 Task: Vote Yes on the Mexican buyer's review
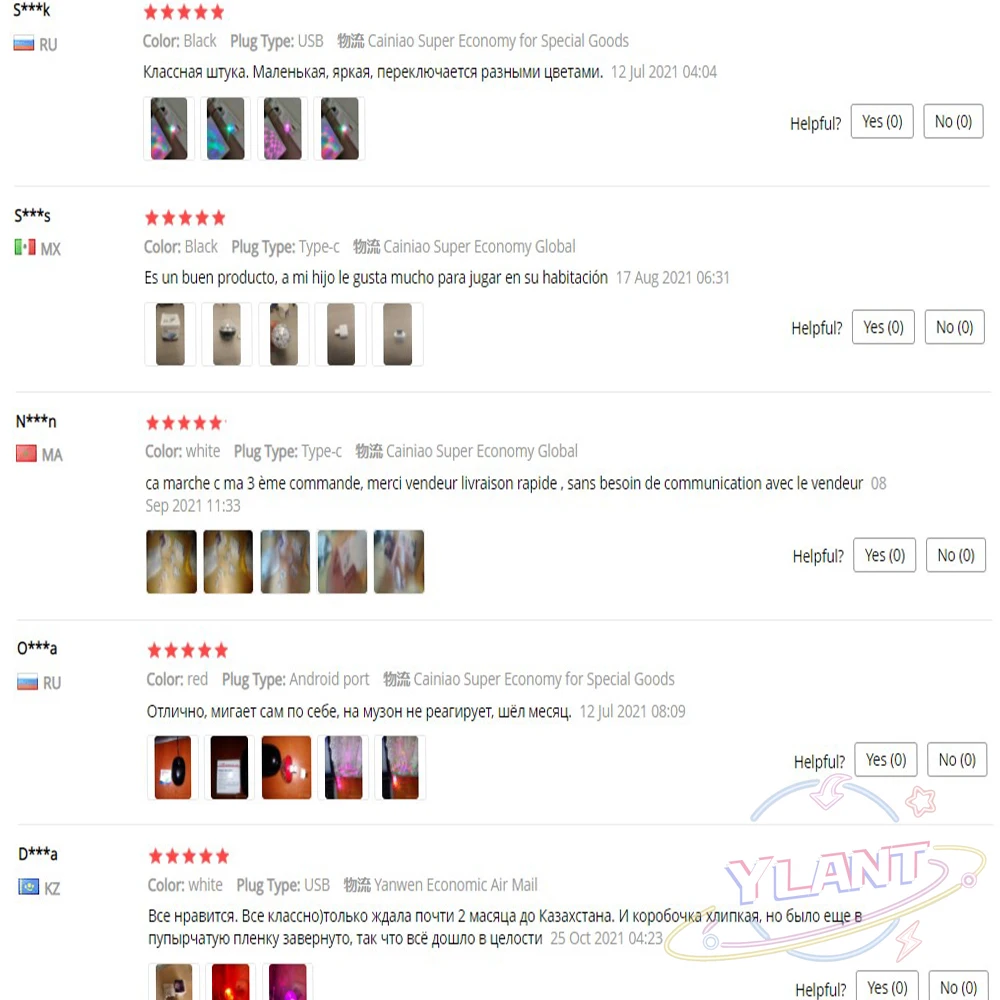coord(883,327)
